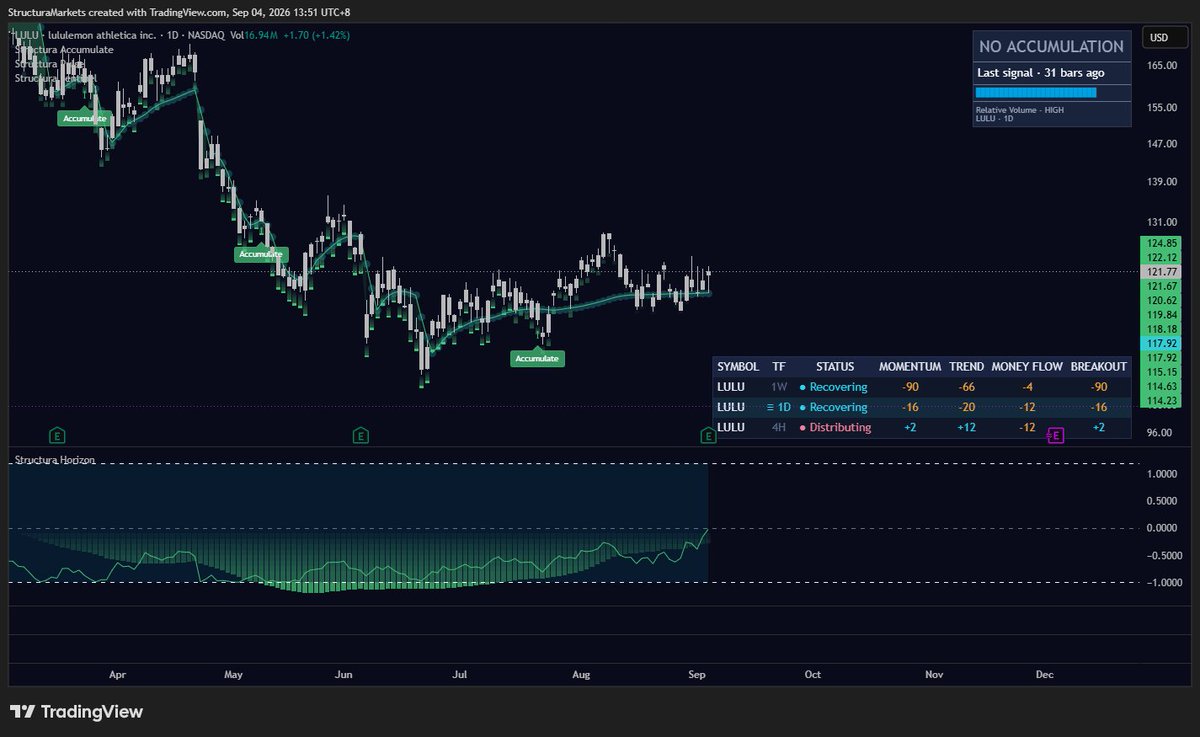Viewport: 1200px width, 737px height.
Task: Click the 121.77 current price label
Action: pos(1161,272)
